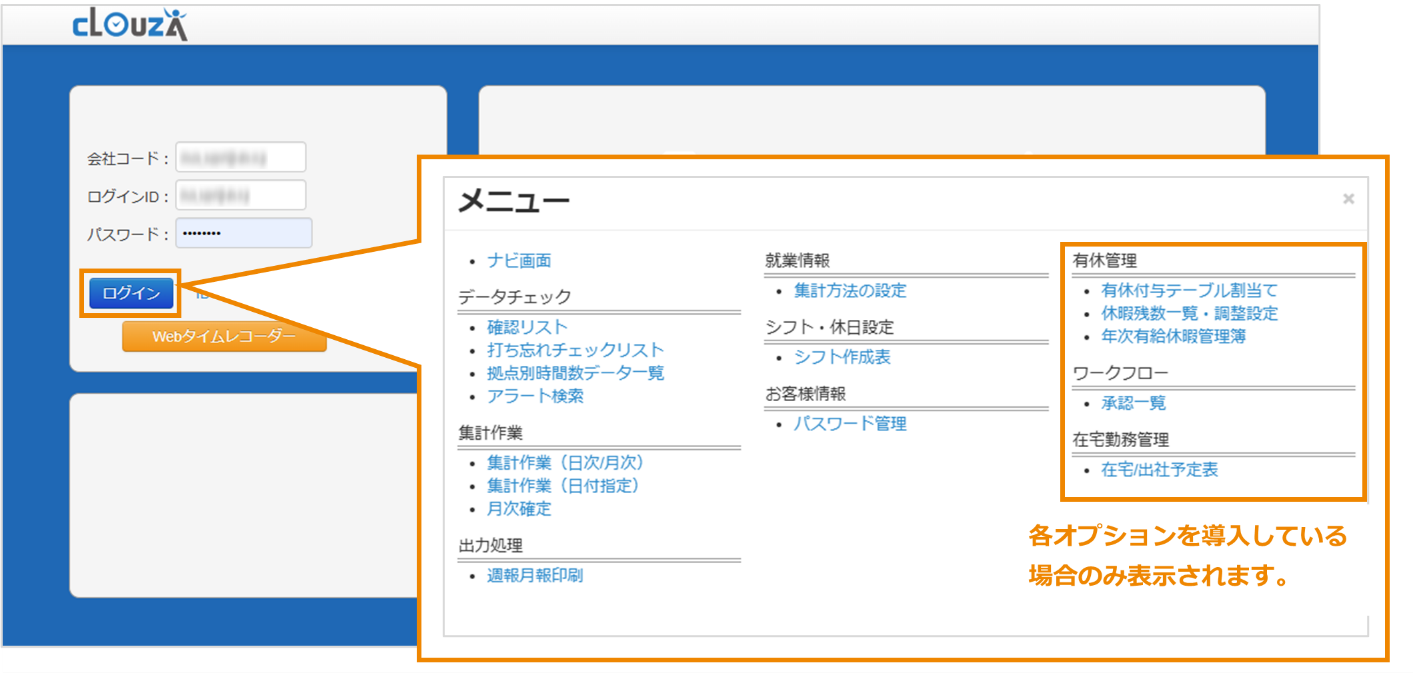Open 週報月報印刷 under 出力処理
This screenshot has height=673, width=1413.
coord(535,575)
